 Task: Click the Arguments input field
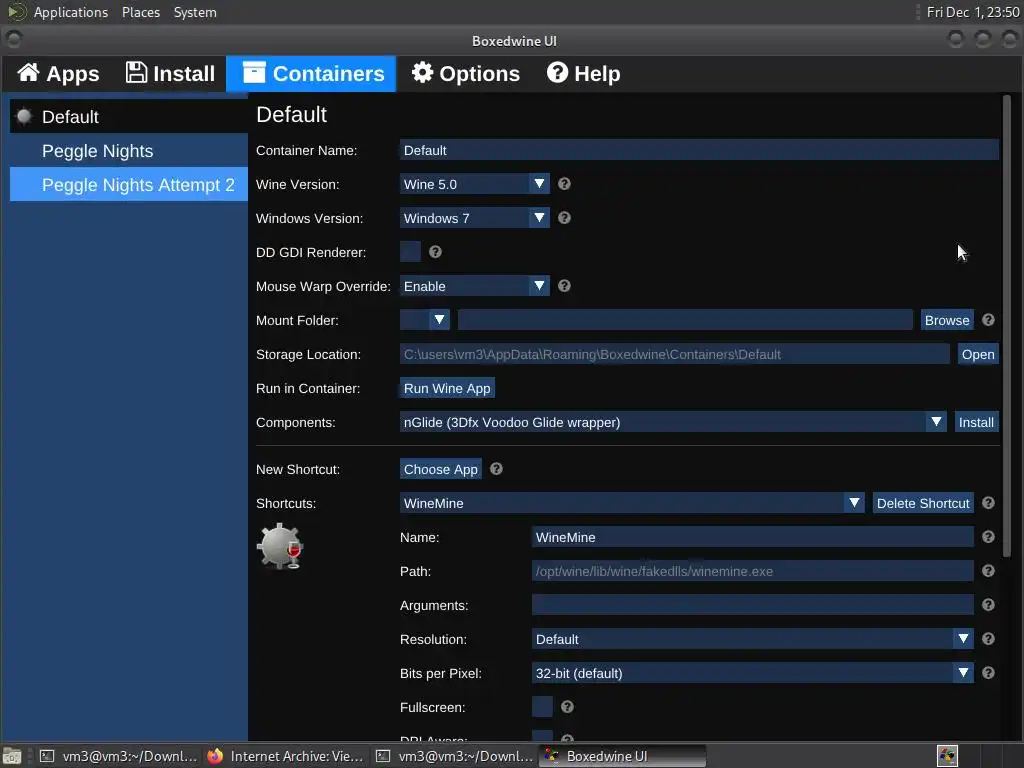[752, 605]
